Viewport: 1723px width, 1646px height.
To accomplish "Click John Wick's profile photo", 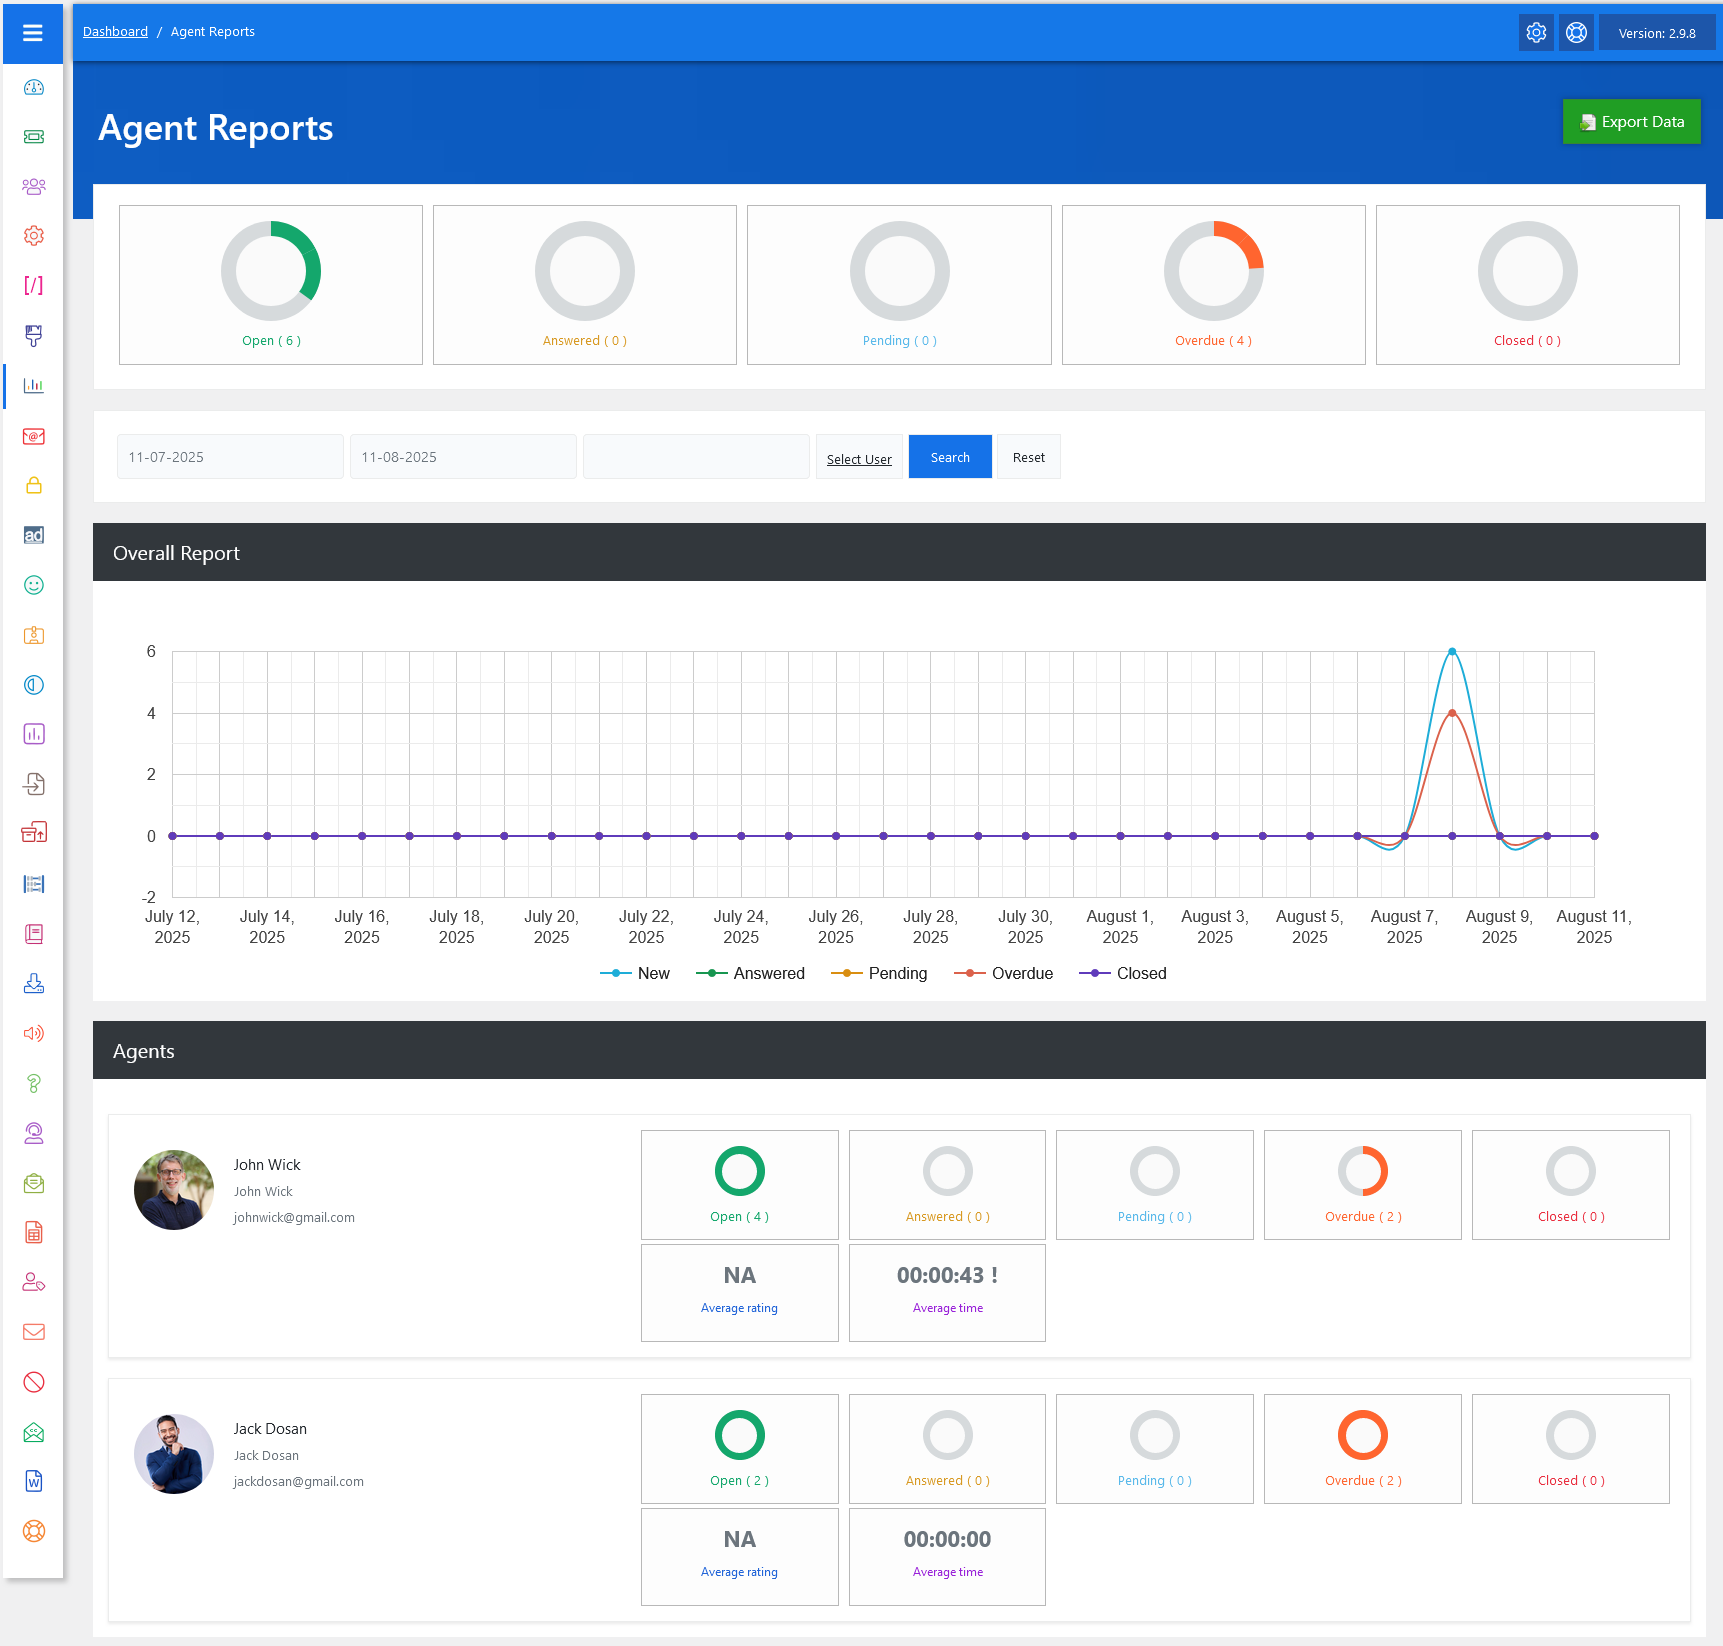I will point(174,1189).
